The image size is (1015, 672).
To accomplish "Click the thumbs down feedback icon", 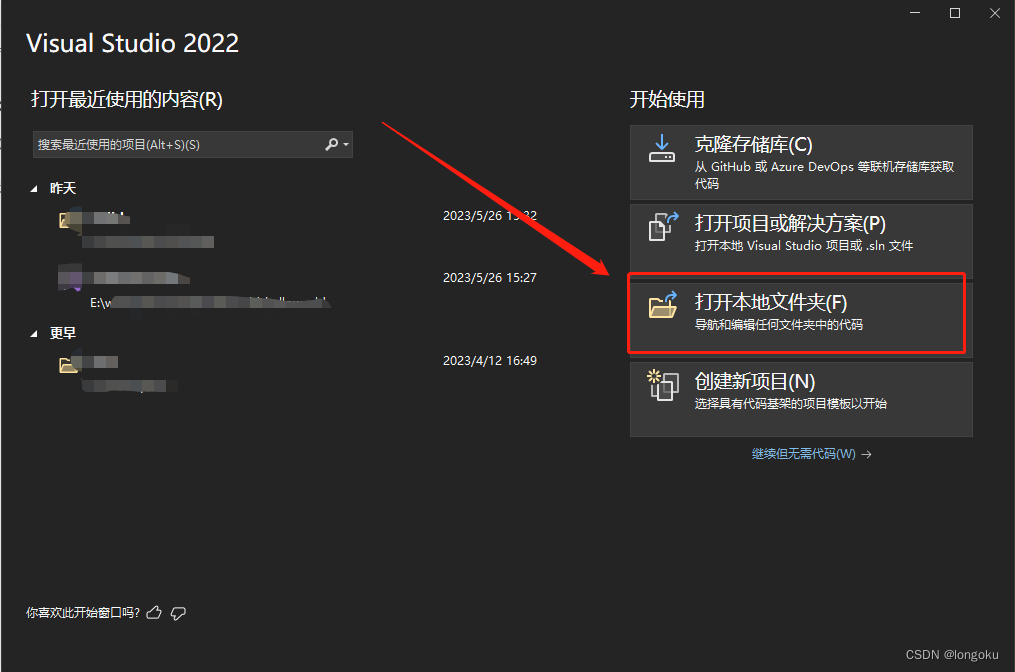I will (178, 613).
